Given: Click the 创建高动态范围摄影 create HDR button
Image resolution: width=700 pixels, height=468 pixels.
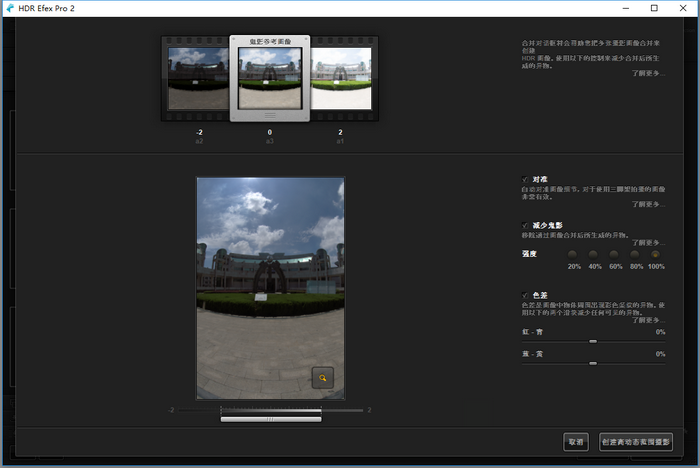Looking at the screenshot, I should click(x=636, y=442).
